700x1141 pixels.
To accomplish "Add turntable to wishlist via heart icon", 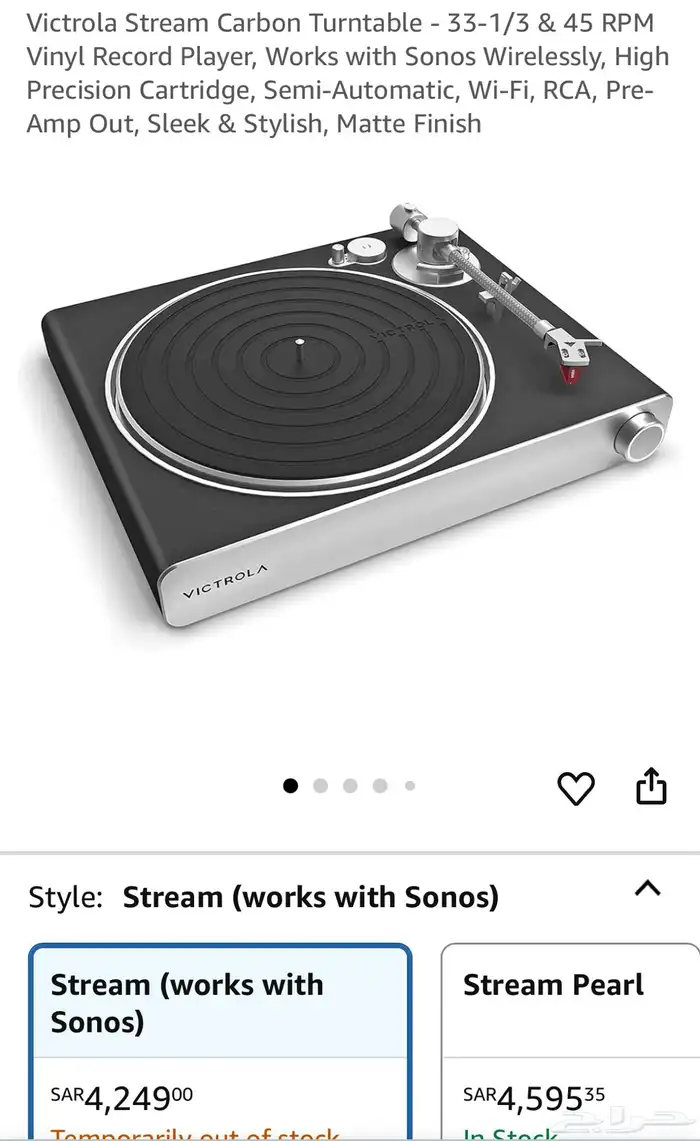I will click(x=576, y=787).
